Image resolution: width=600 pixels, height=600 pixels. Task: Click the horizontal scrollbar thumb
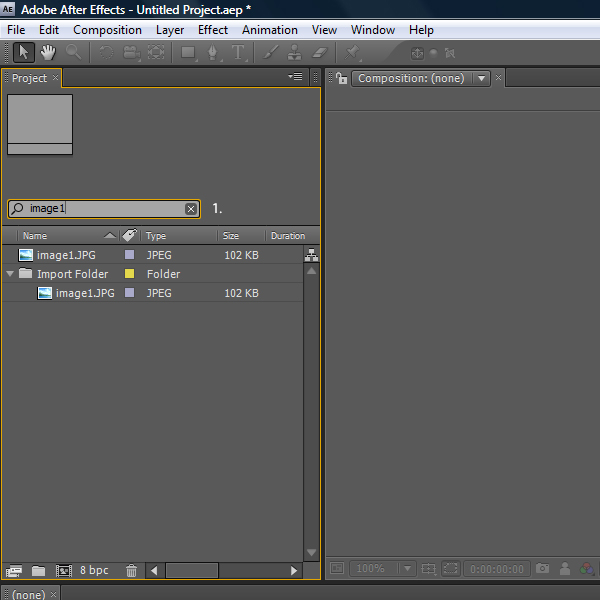click(192, 571)
